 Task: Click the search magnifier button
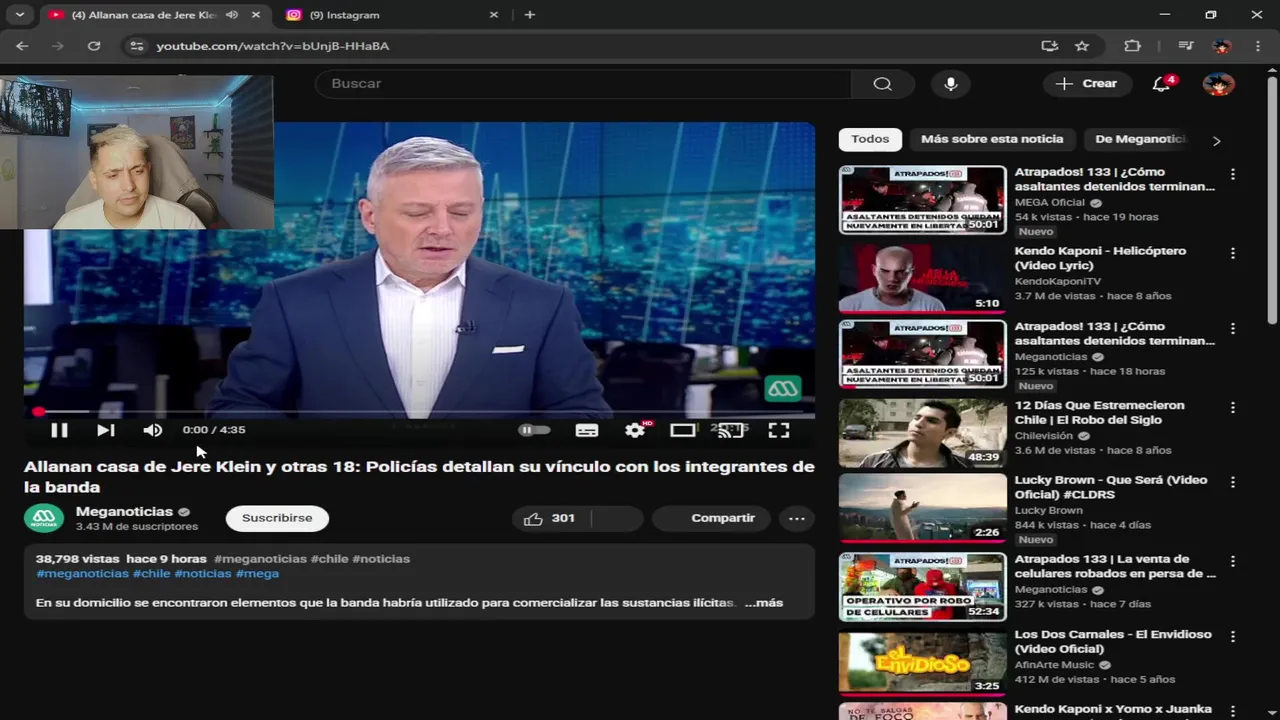[x=882, y=84]
